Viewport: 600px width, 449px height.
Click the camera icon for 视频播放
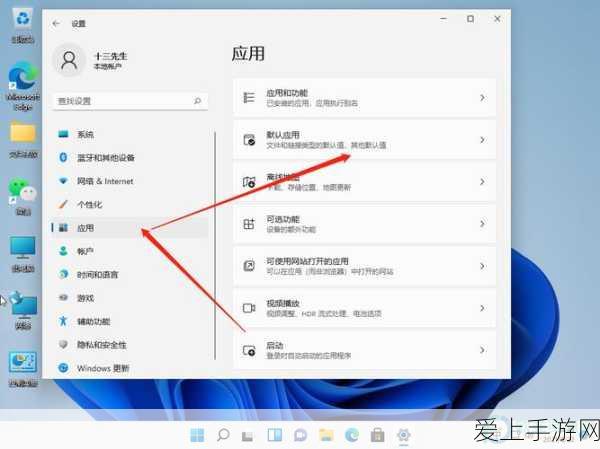[x=249, y=308]
